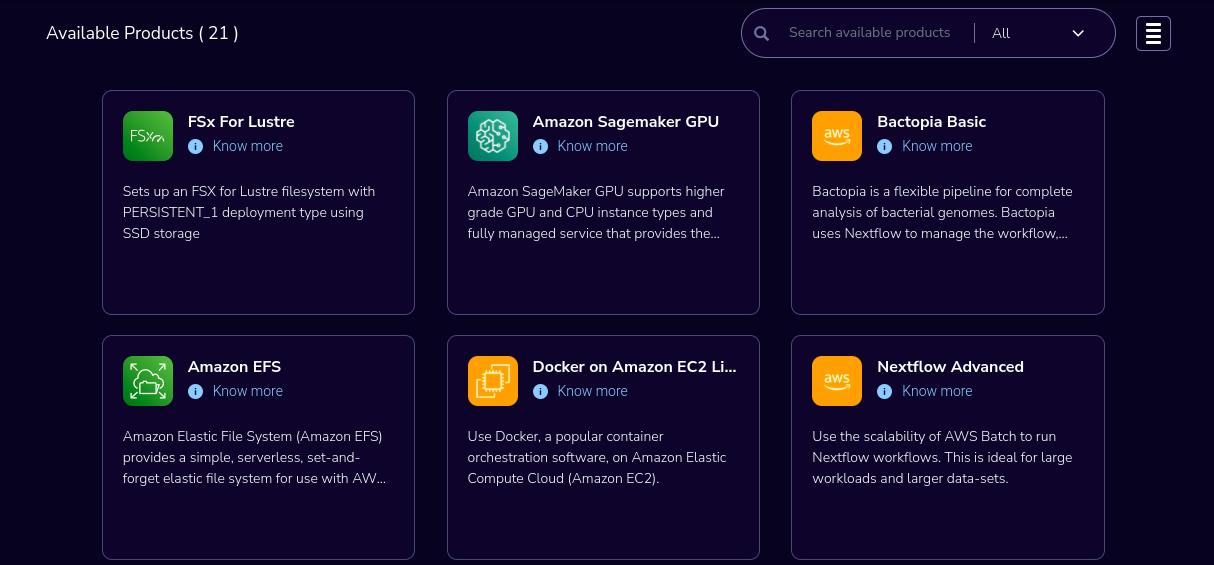
Task: Click info icon under Nextflow Advanced title
Action: [x=885, y=391]
